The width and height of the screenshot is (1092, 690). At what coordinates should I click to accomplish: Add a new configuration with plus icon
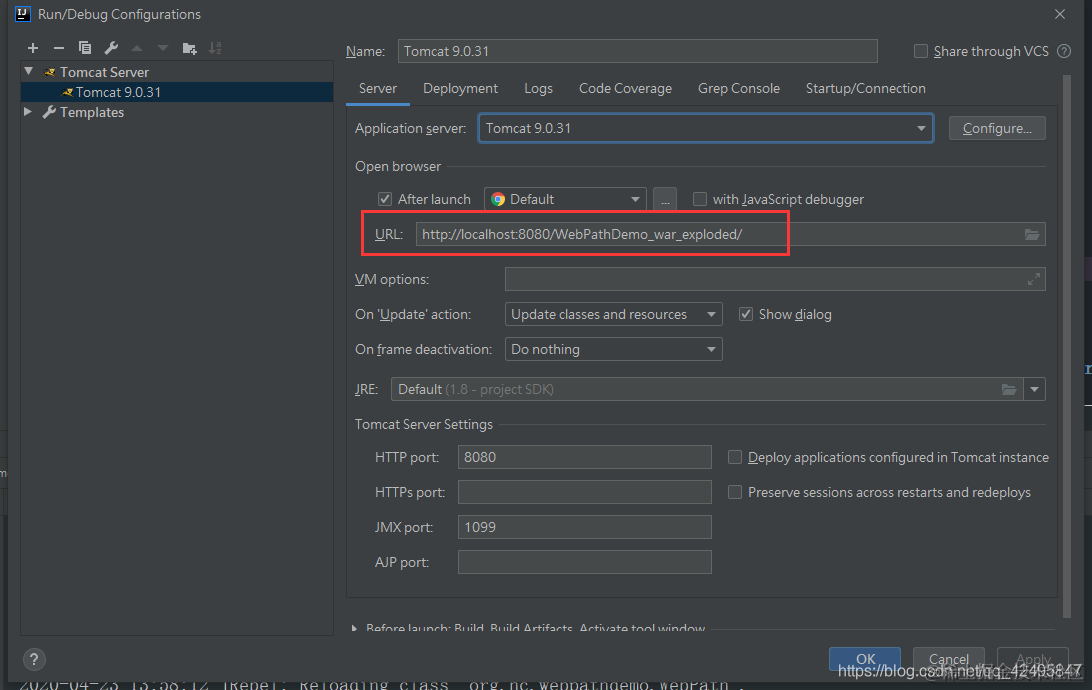pos(33,48)
